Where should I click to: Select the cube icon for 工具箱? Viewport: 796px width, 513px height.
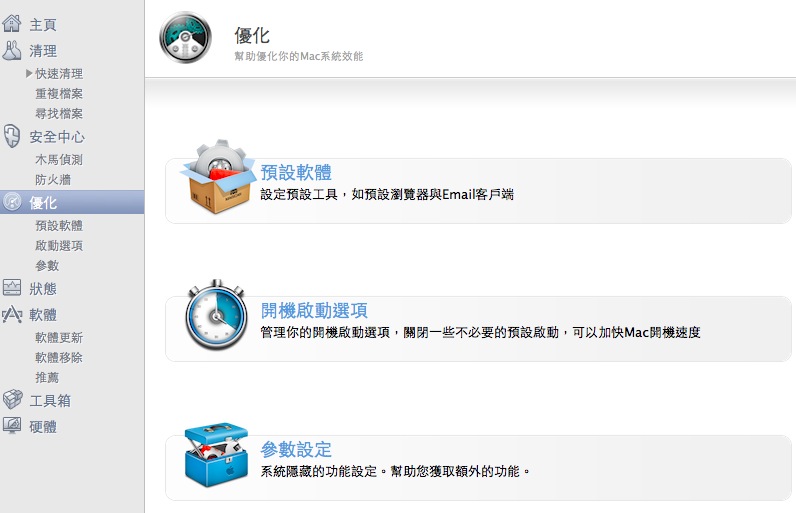pos(12,400)
